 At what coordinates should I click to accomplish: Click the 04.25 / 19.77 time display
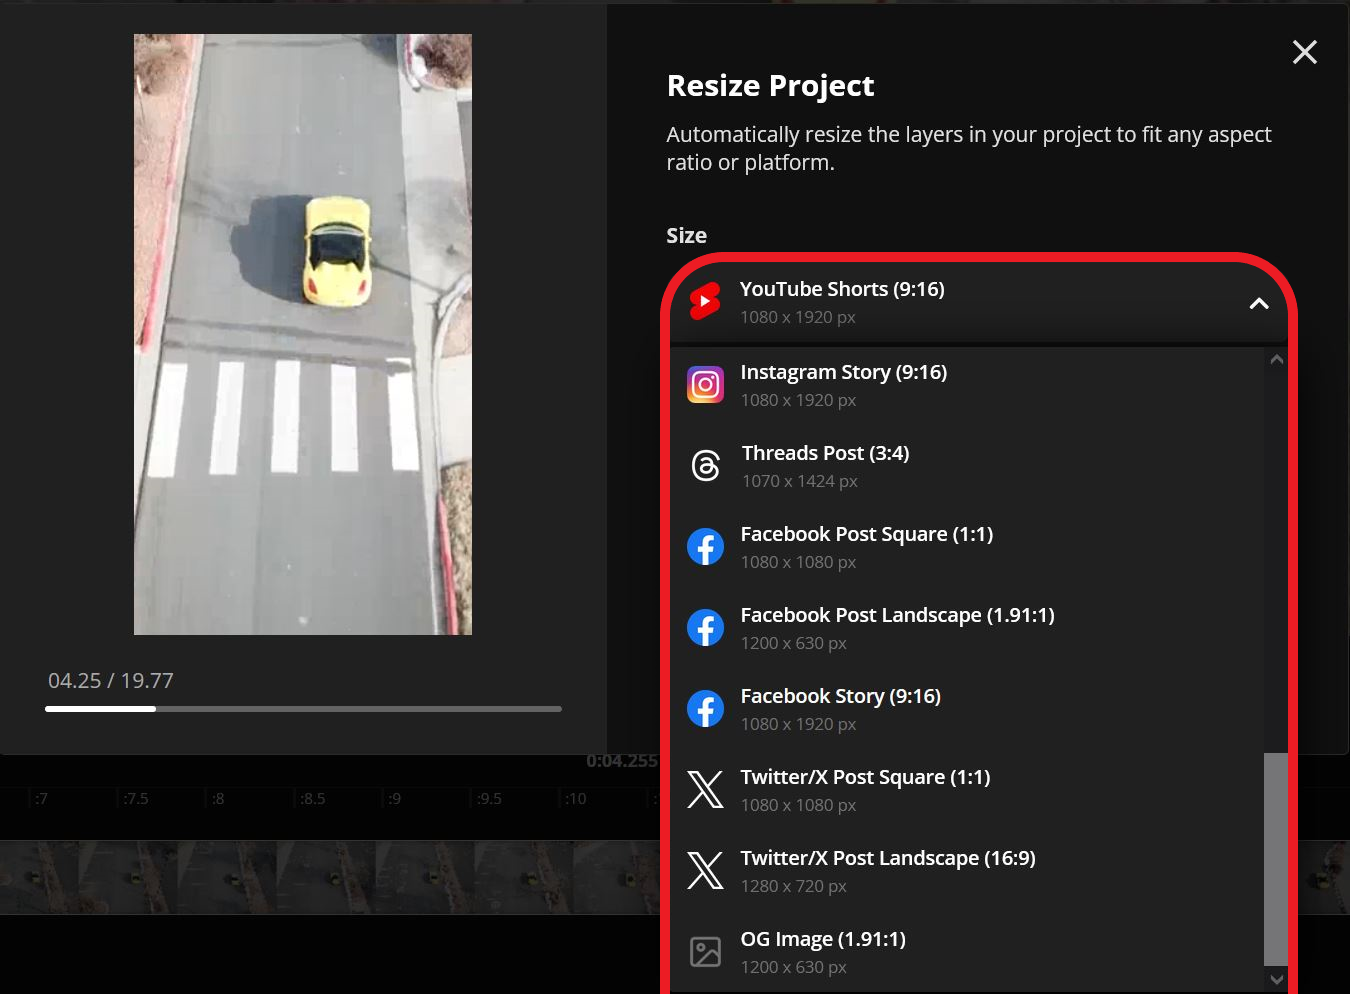pos(110,680)
